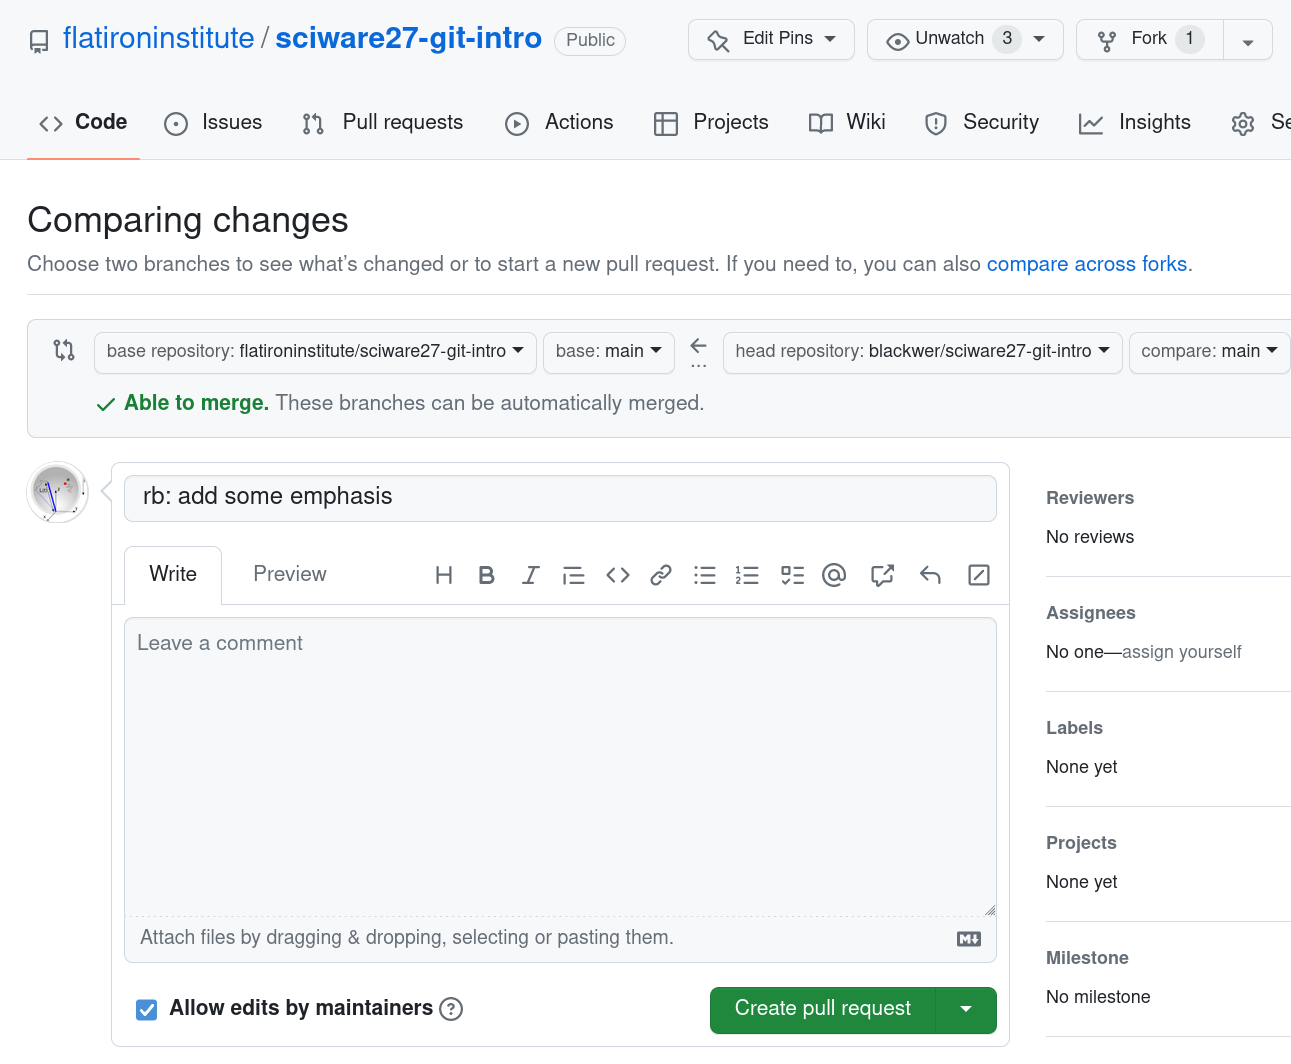Open the sciware27-git-intro repository link
The height and width of the screenshot is (1064, 1291).
pyautogui.click(x=408, y=39)
